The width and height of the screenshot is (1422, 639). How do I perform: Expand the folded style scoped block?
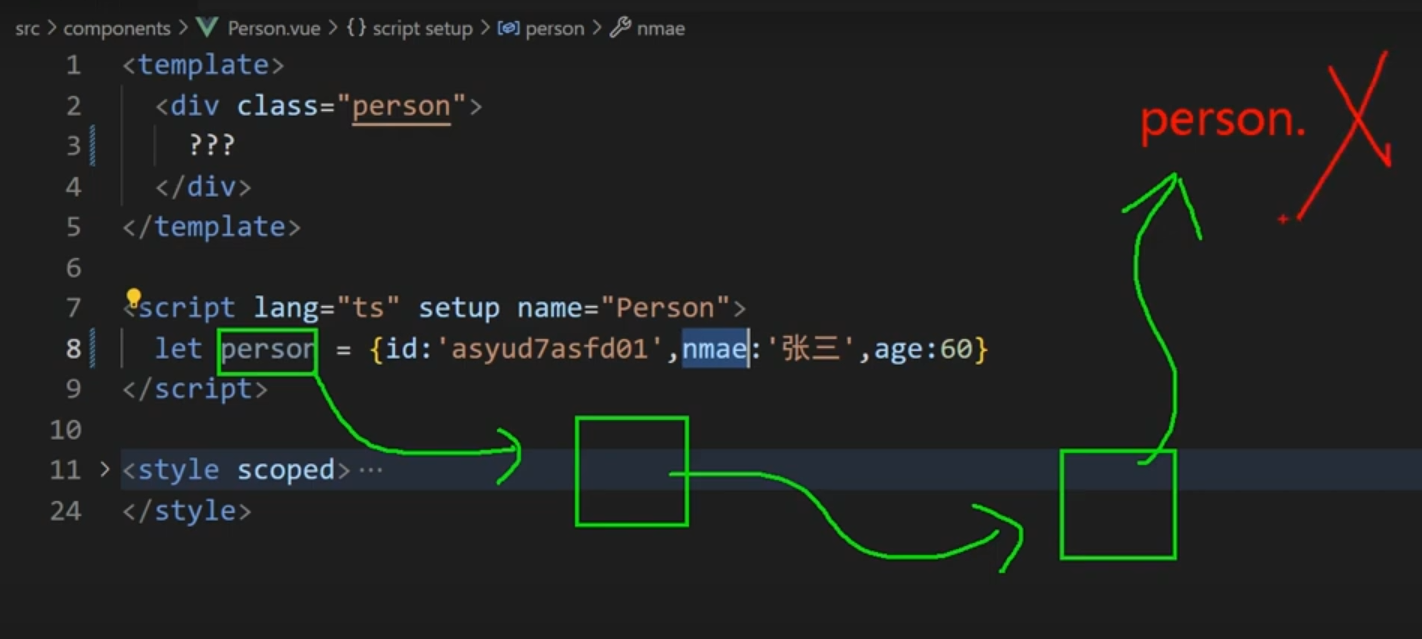click(105, 469)
